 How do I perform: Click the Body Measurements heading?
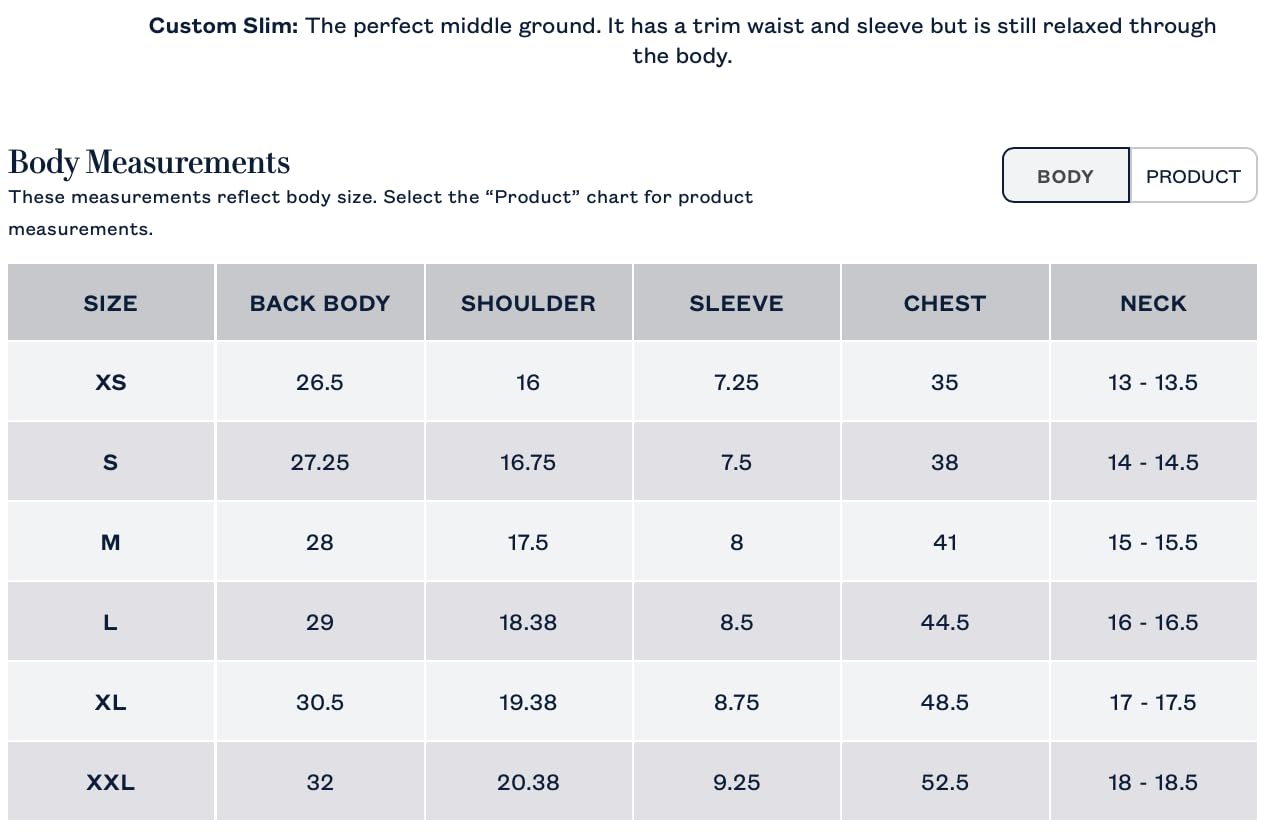pyautogui.click(x=149, y=162)
